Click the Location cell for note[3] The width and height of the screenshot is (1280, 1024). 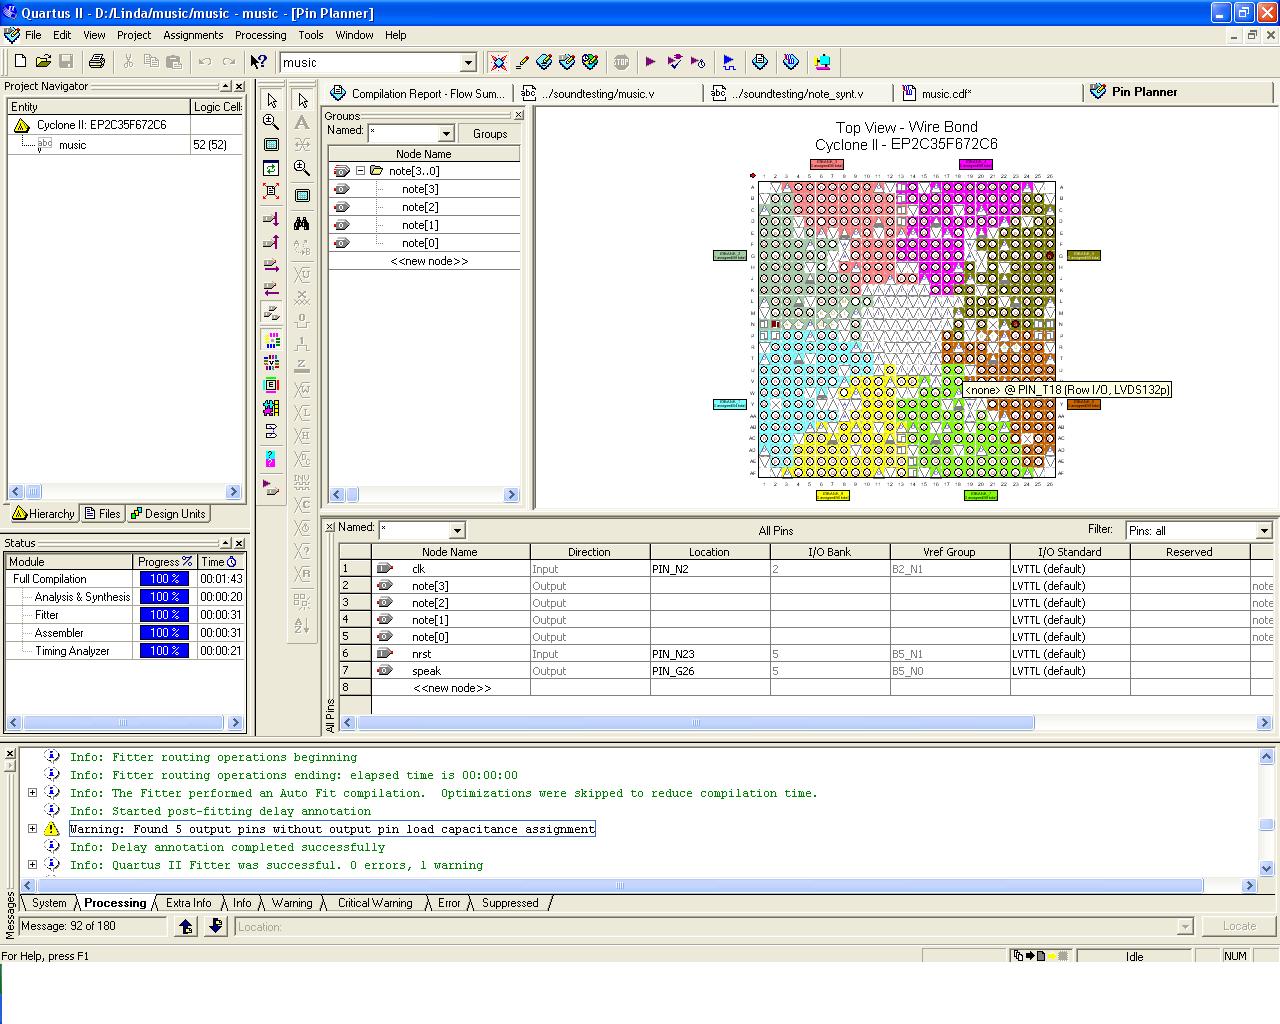pyautogui.click(x=709, y=586)
